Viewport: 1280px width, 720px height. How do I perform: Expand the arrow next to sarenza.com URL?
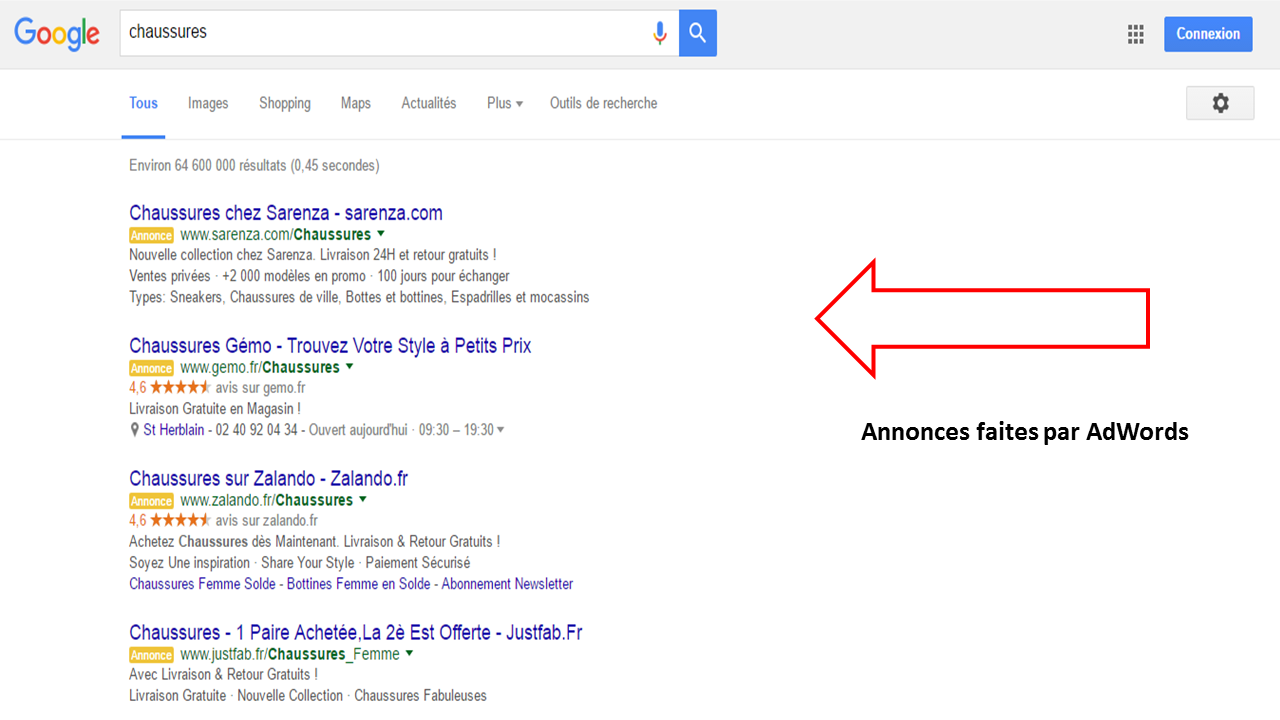(x=381, y=234)
